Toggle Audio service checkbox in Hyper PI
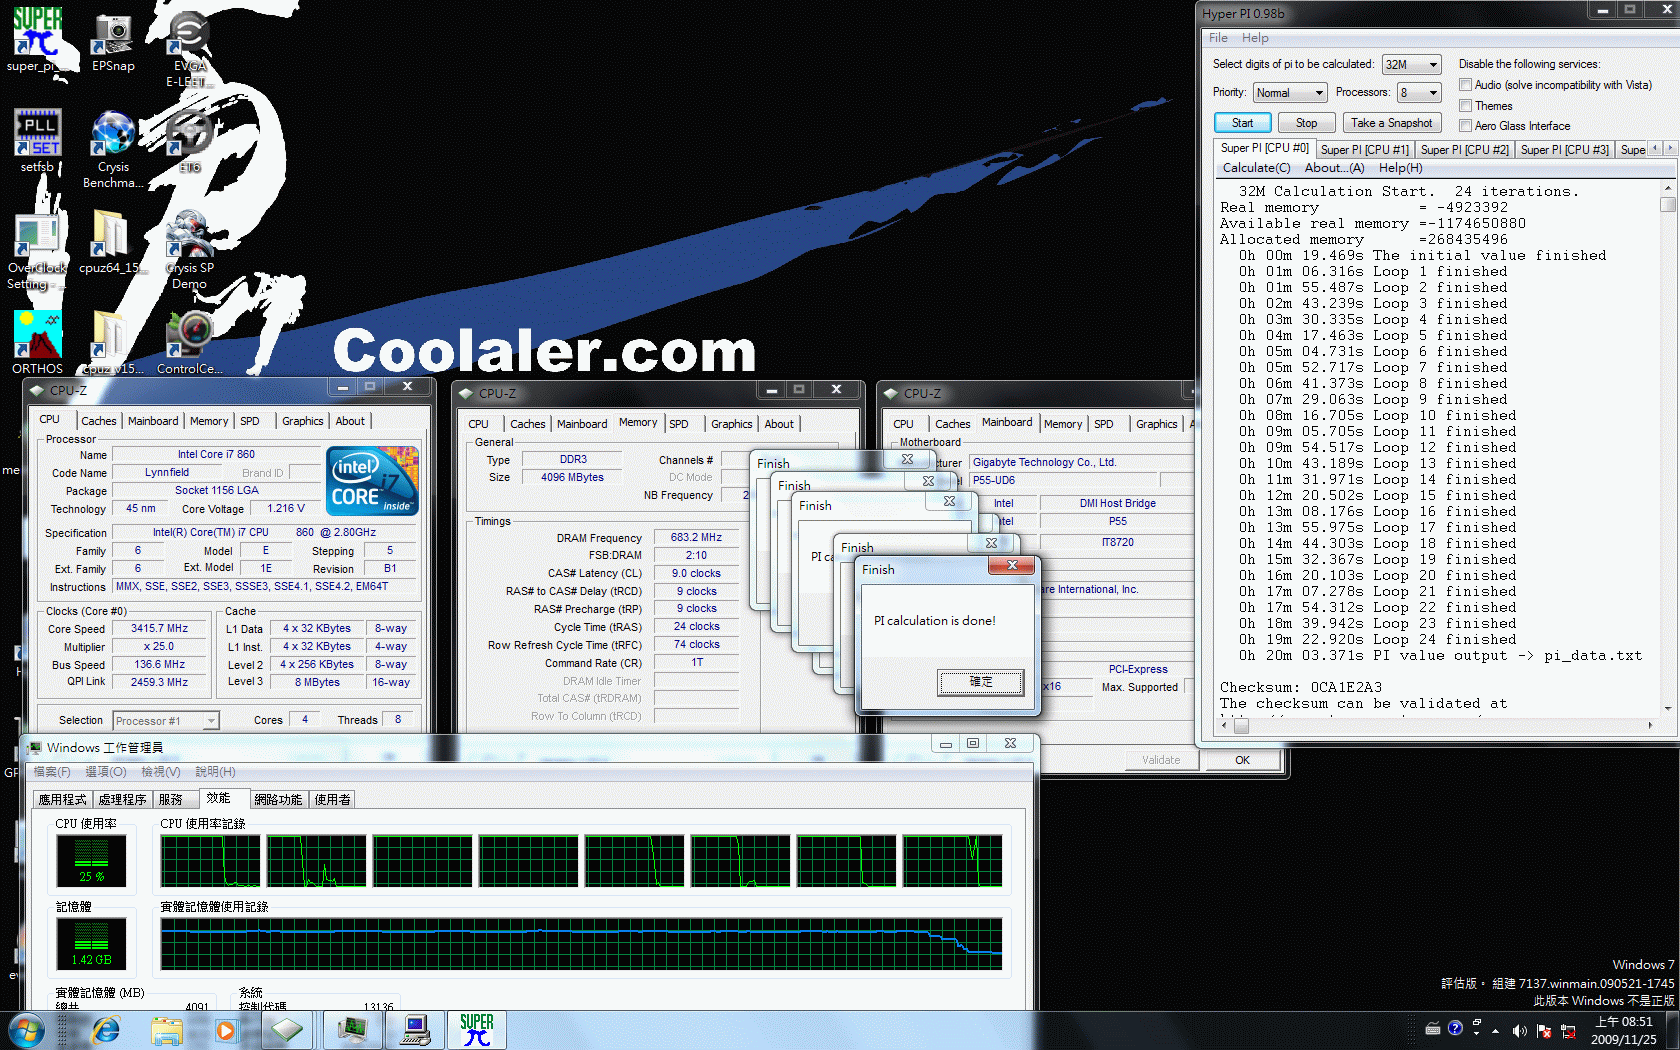1680x1050 pixels. click(x=1465, y=85)
